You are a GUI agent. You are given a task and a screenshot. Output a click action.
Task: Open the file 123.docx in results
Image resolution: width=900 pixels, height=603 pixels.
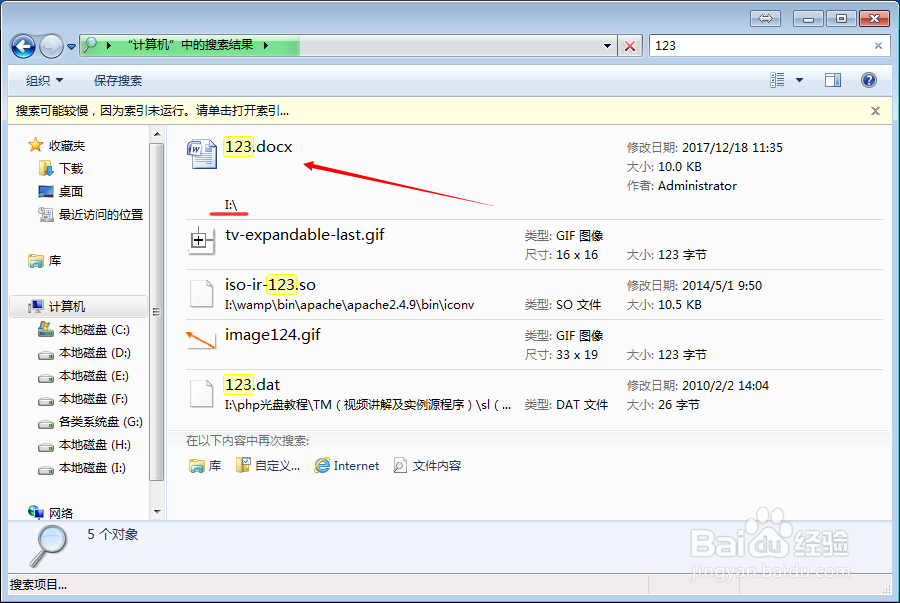[x=258, y=145]
